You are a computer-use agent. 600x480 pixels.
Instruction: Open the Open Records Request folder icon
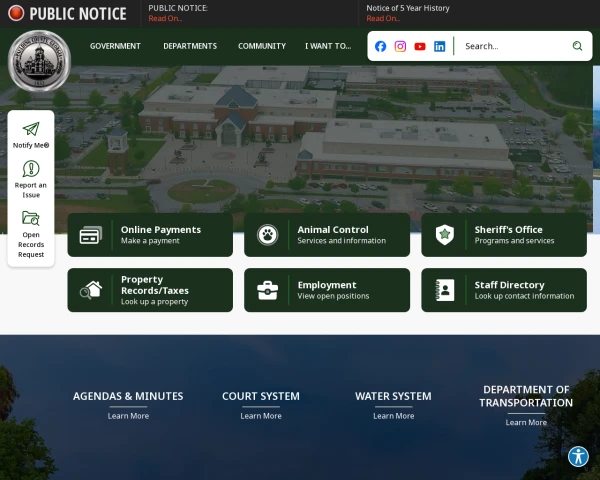(31, 218)
